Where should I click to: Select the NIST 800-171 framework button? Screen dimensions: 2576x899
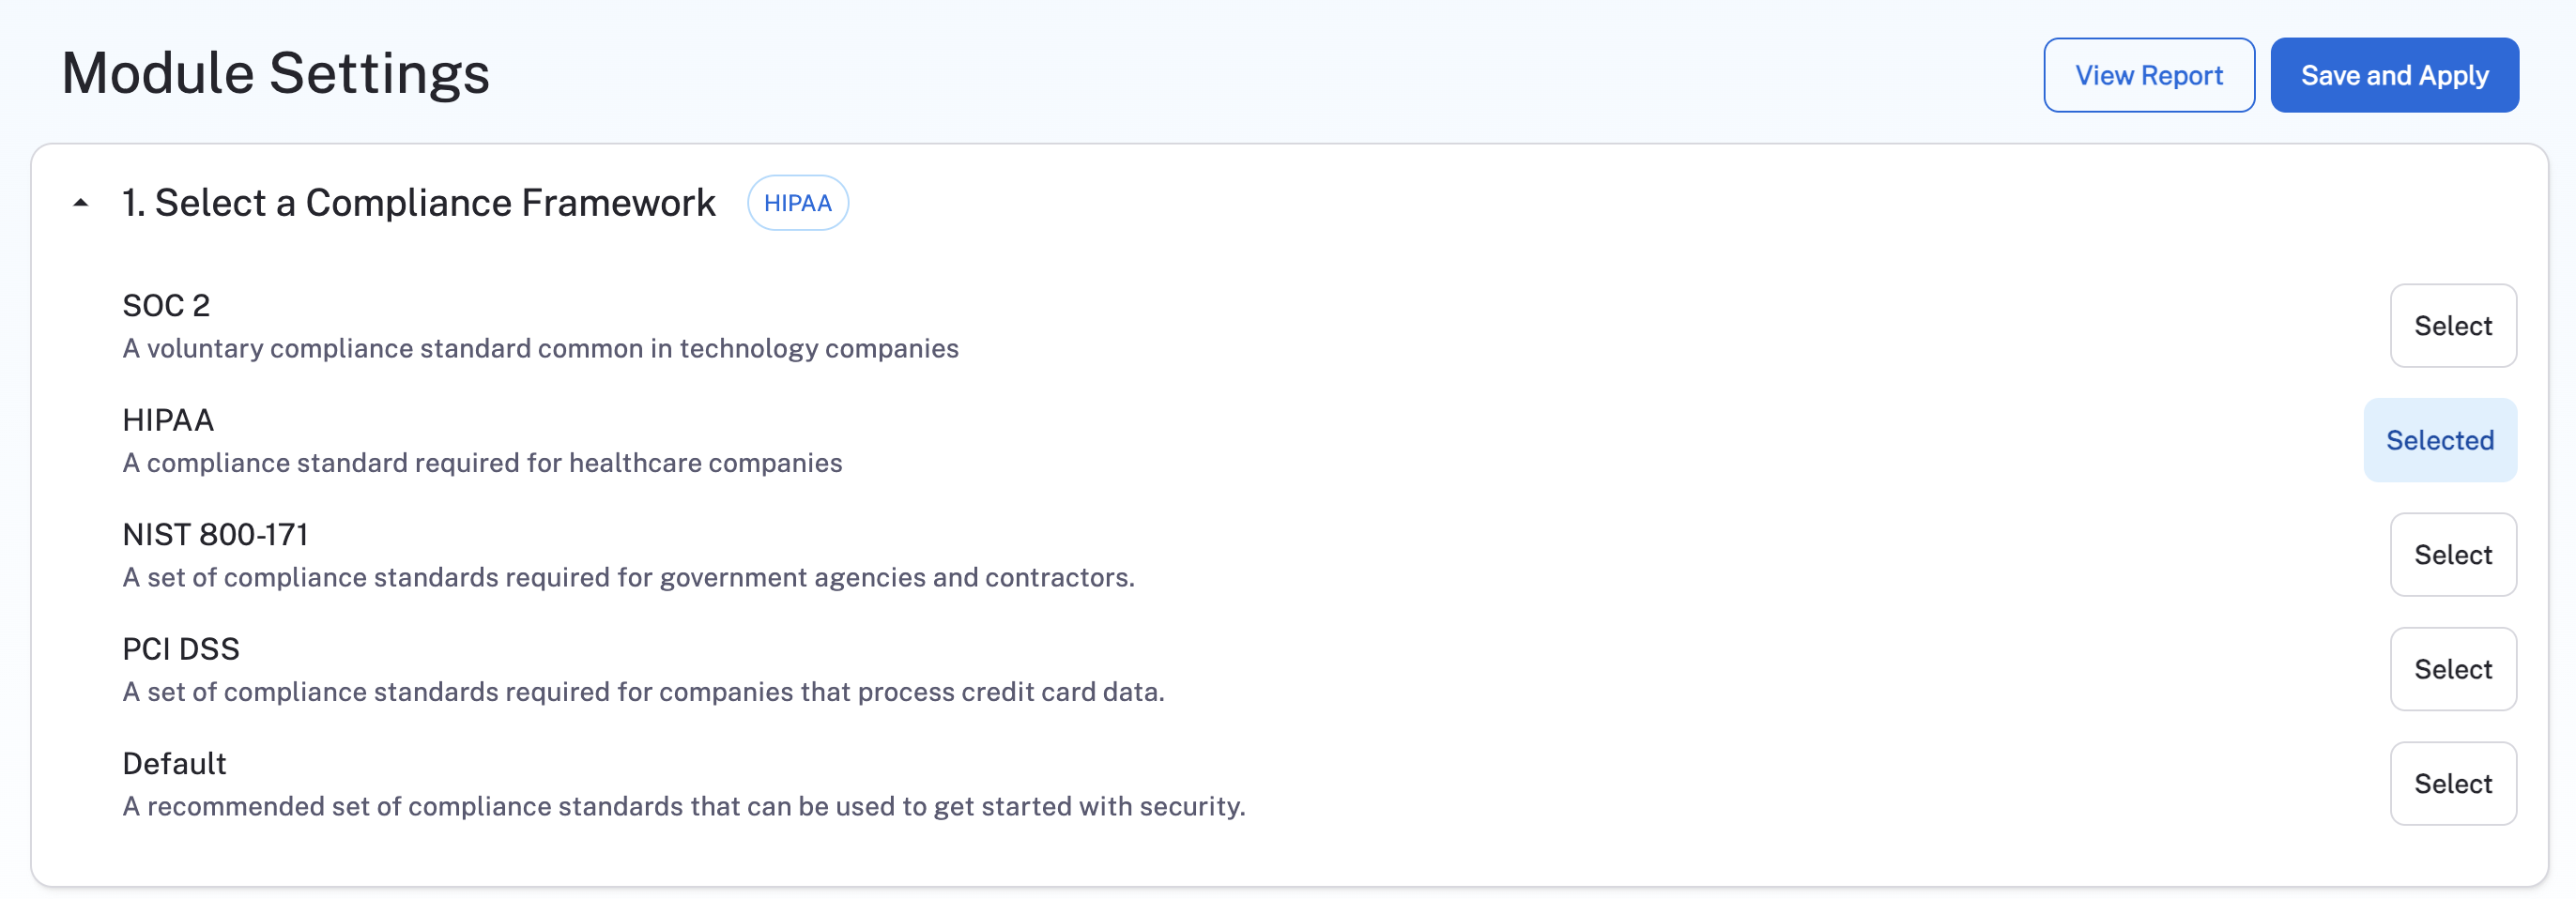pos(2452,555)
